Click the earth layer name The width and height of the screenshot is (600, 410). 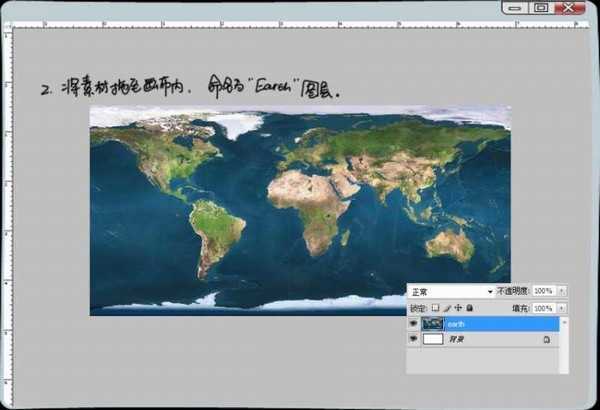coord(456,324)
